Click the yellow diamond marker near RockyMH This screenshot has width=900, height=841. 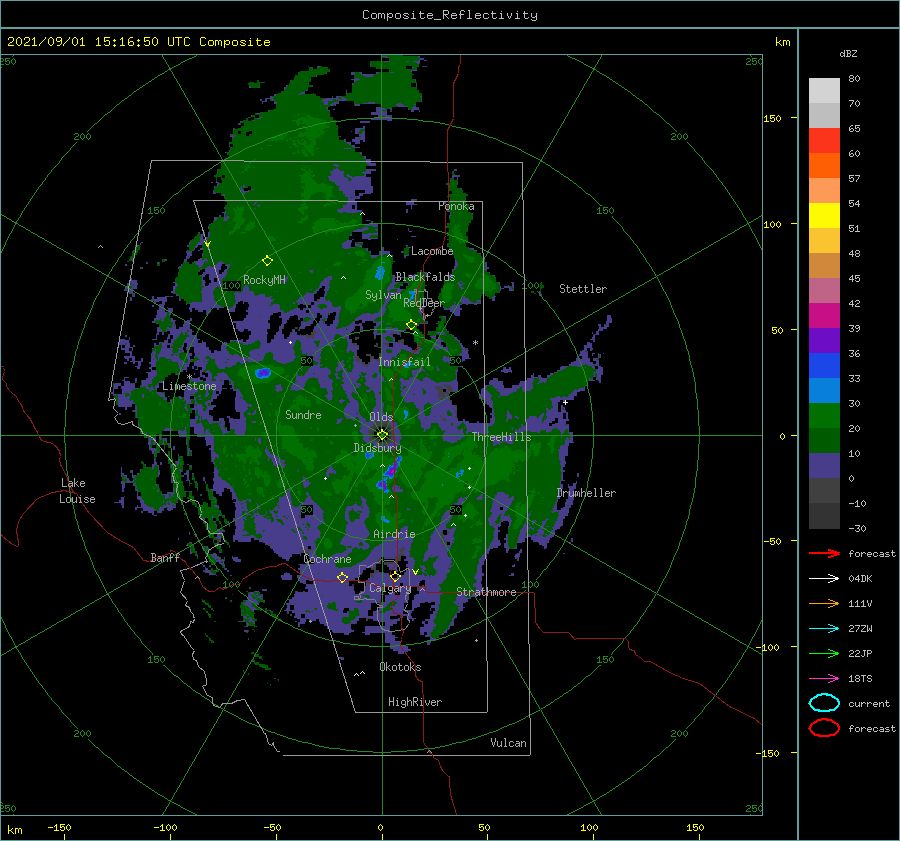[x=267, y=261]
